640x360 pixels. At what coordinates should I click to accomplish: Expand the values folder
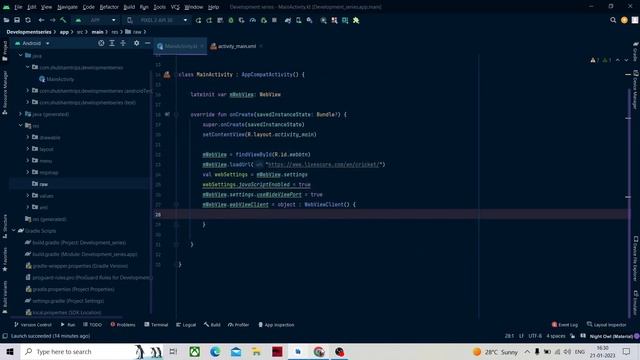tap(28, 196)
